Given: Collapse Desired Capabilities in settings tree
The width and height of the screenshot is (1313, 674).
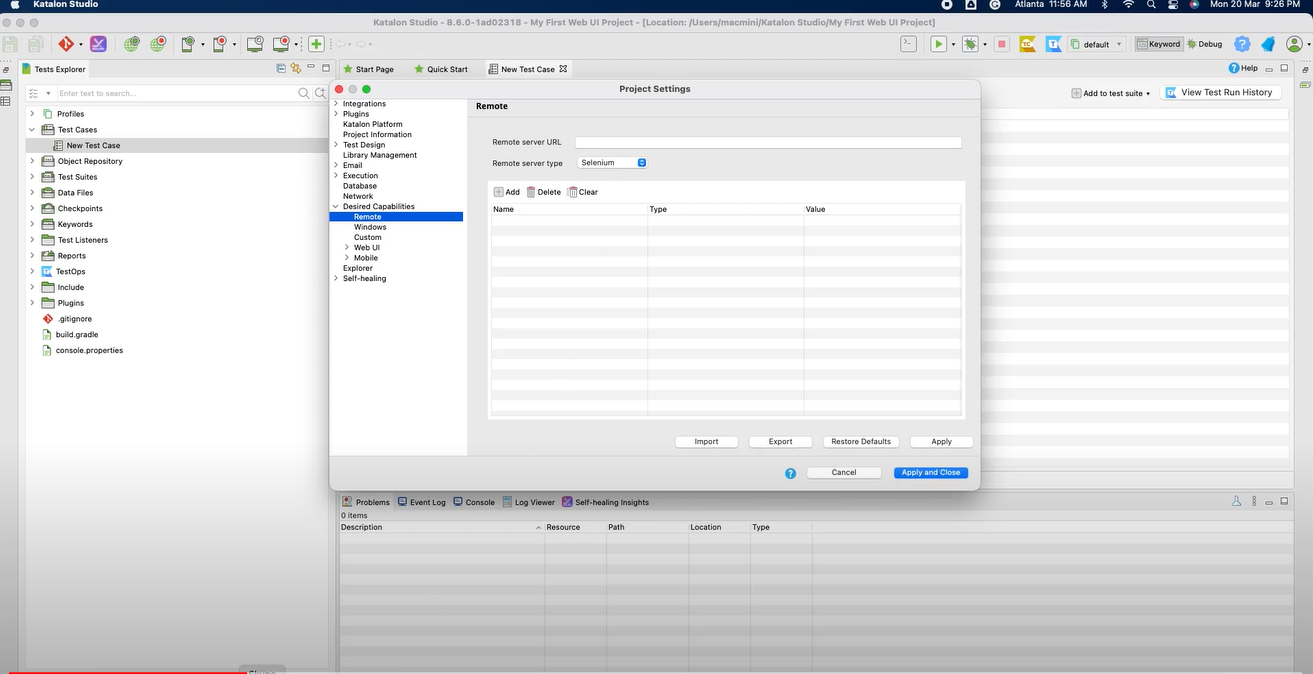Looking at the screenshot, I should [336, 207].
